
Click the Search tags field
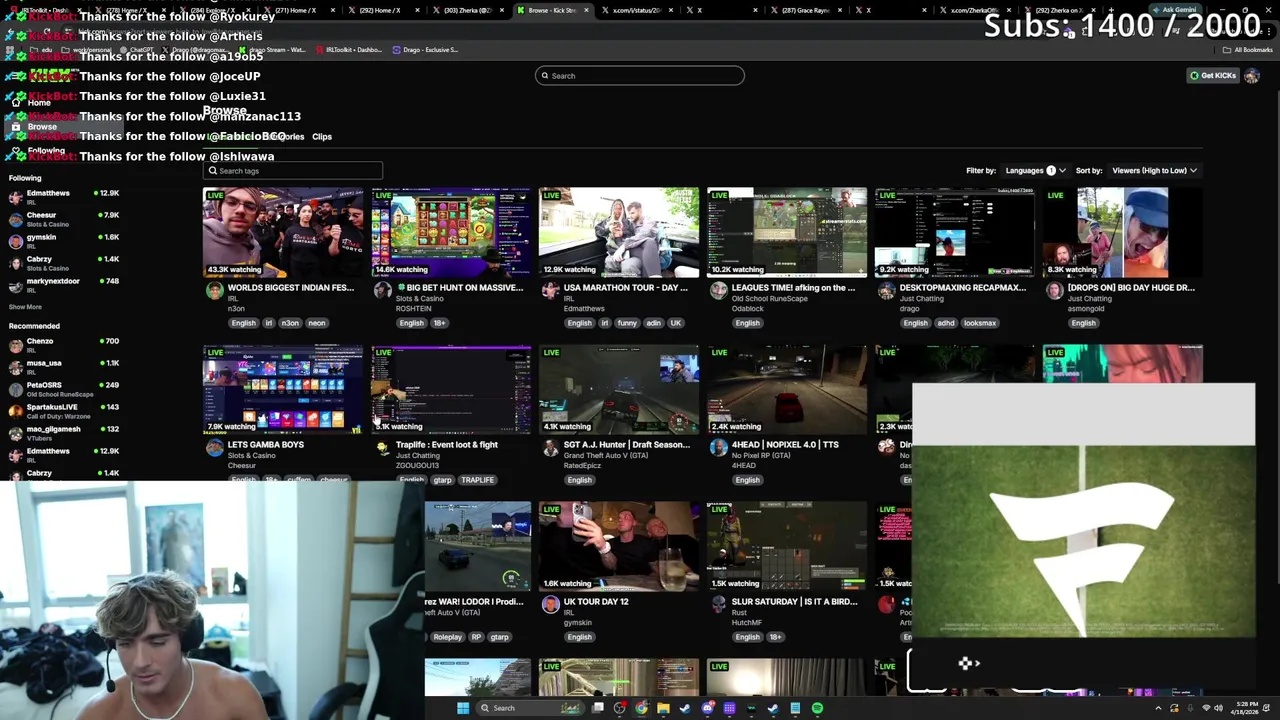pyautogui.click(x=292, y=171)
